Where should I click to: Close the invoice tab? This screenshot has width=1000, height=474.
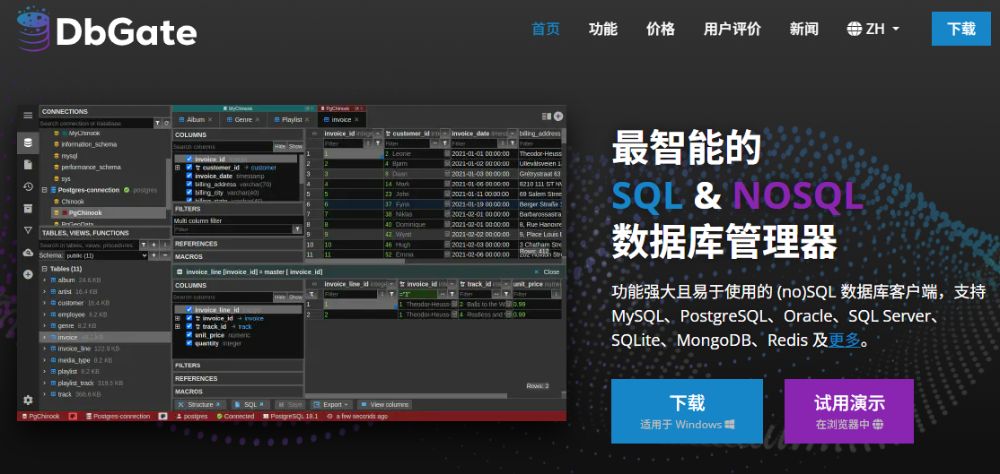pos(357,119)
